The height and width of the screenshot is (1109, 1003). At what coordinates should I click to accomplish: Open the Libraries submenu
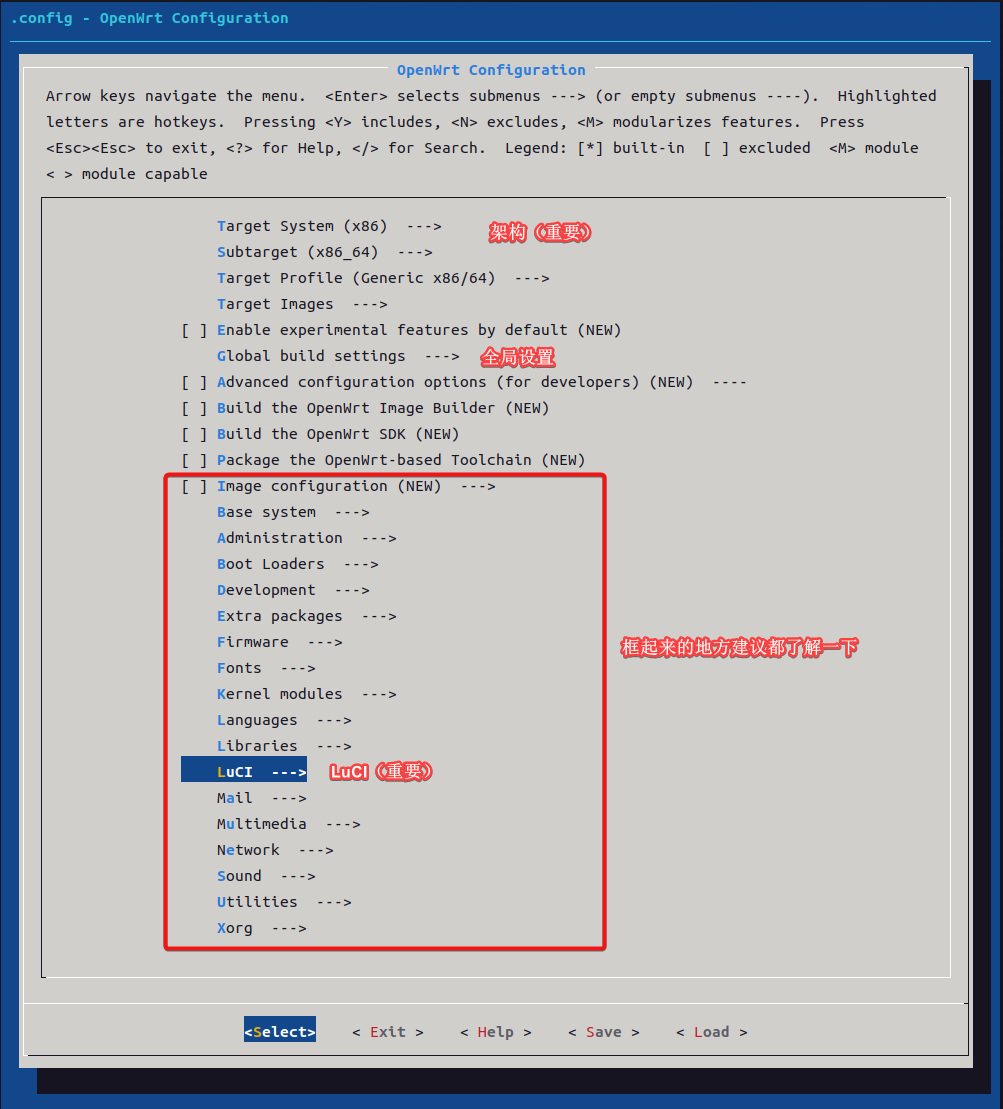pos(284,746)
